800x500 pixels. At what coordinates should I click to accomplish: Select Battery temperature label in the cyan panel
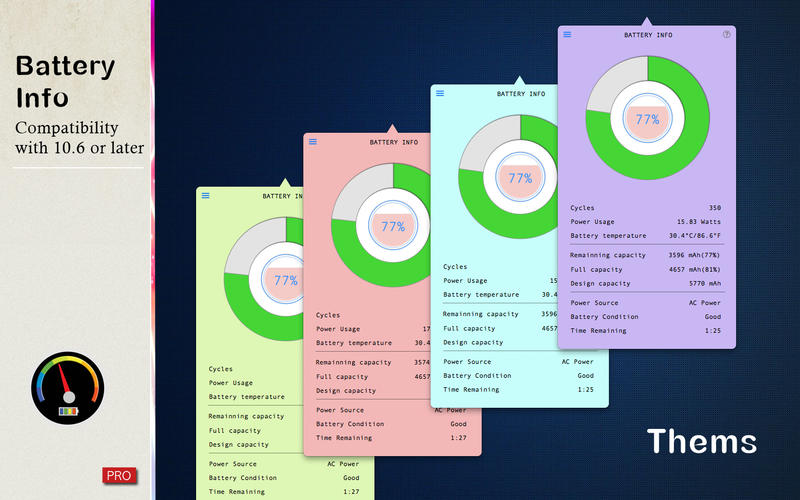(481, 294)
